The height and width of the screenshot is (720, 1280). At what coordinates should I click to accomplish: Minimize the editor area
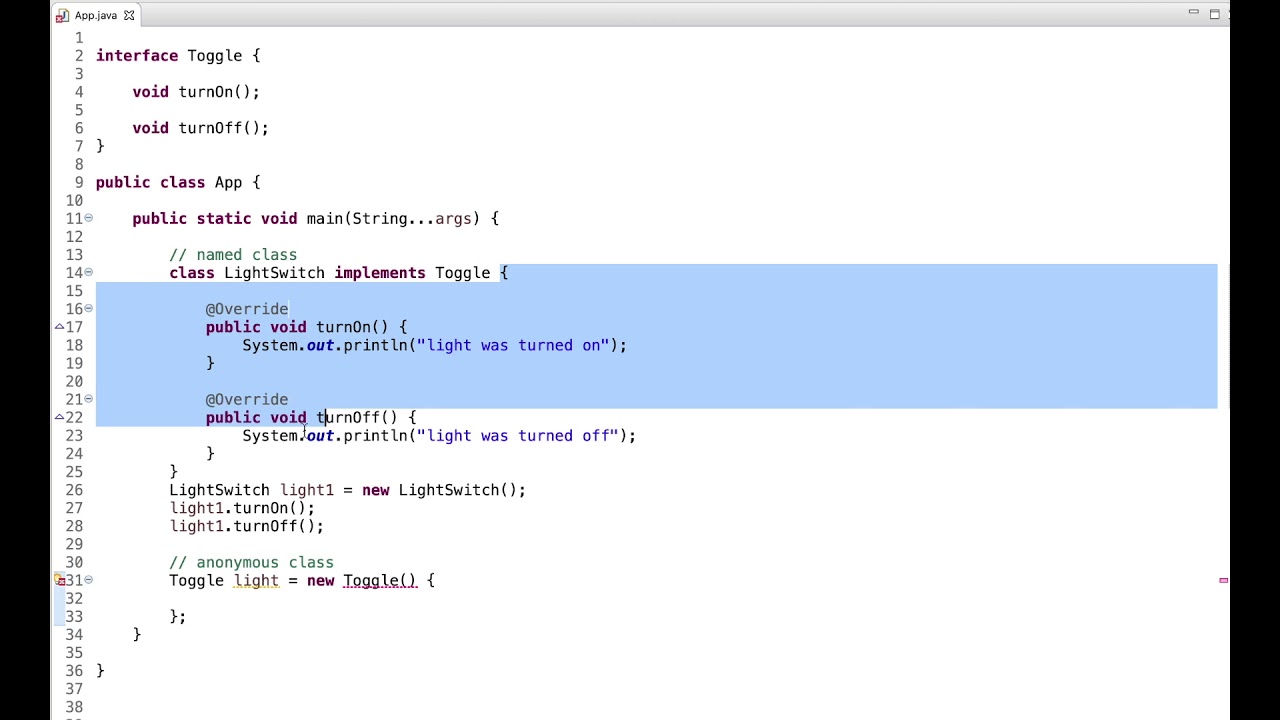(1193, 13)
